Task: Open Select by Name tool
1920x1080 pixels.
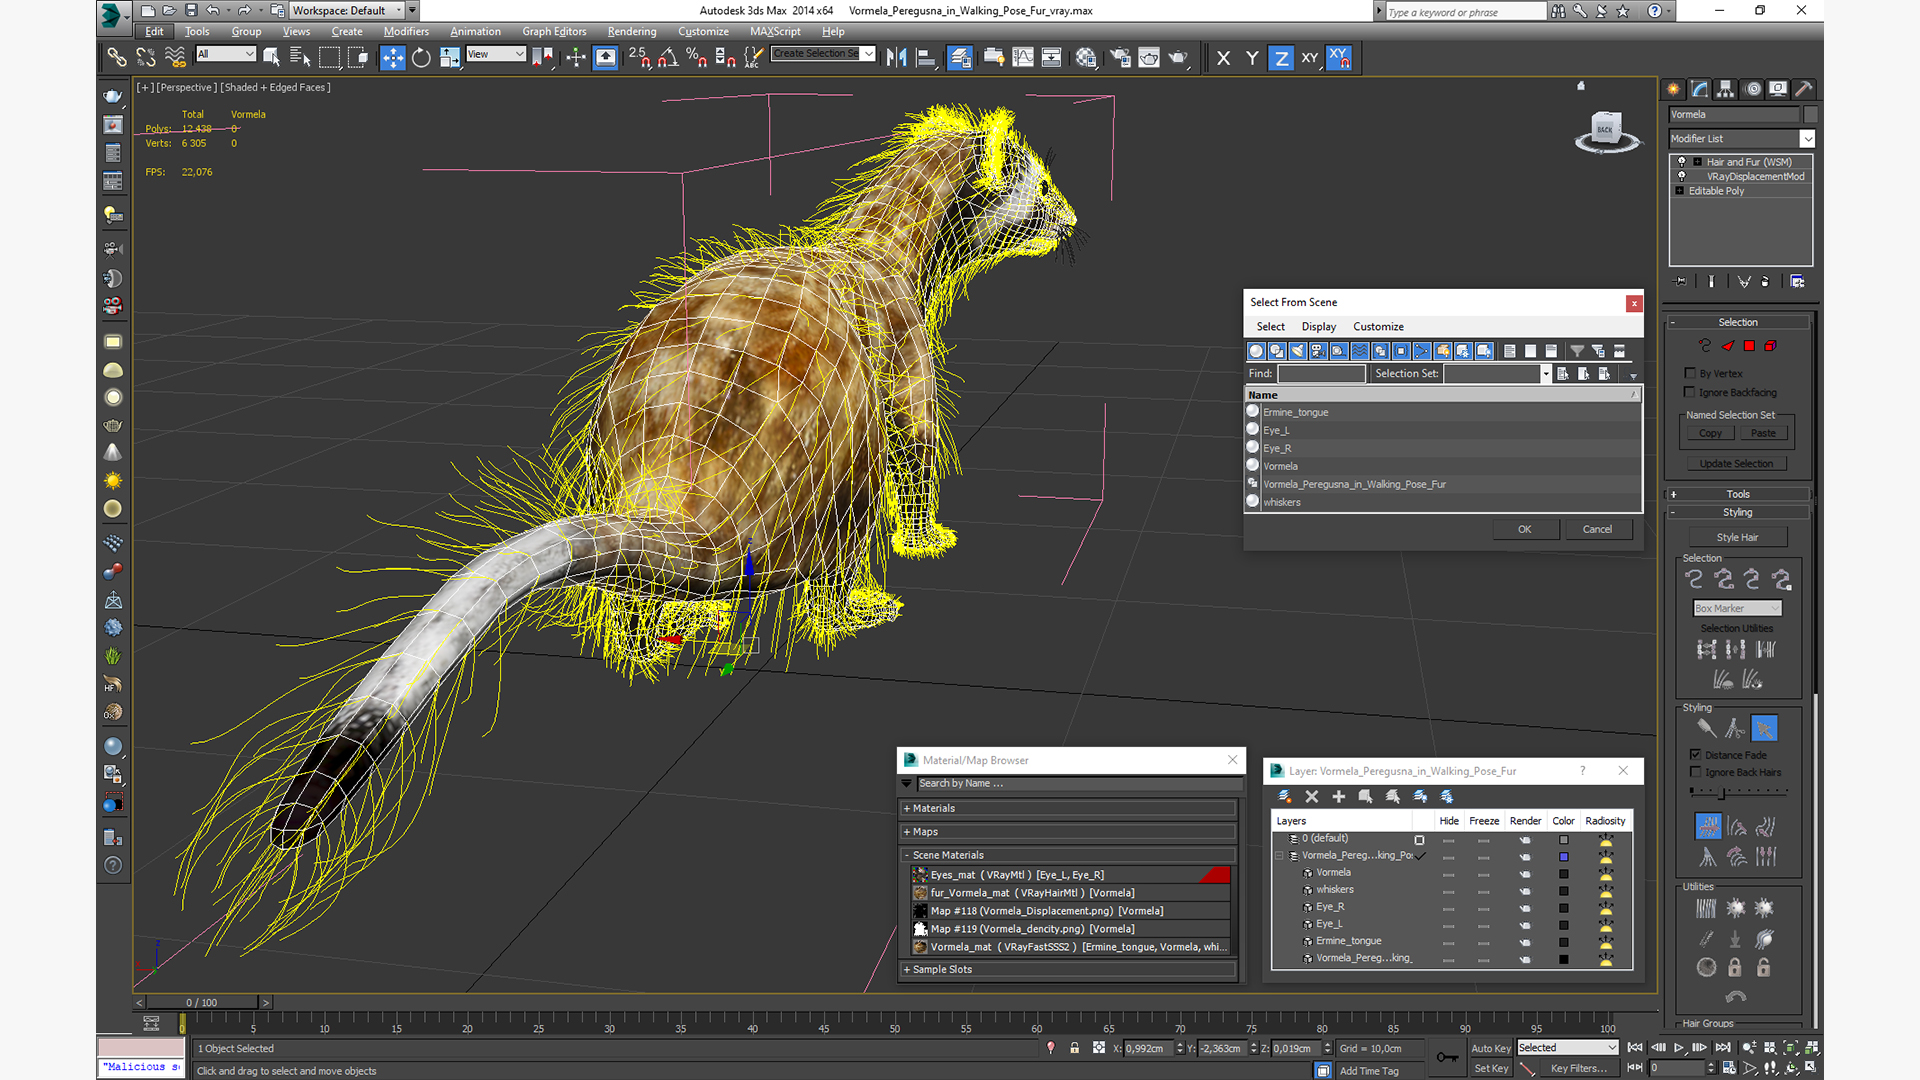Action: pyautogui.click(x=299, y=58)
